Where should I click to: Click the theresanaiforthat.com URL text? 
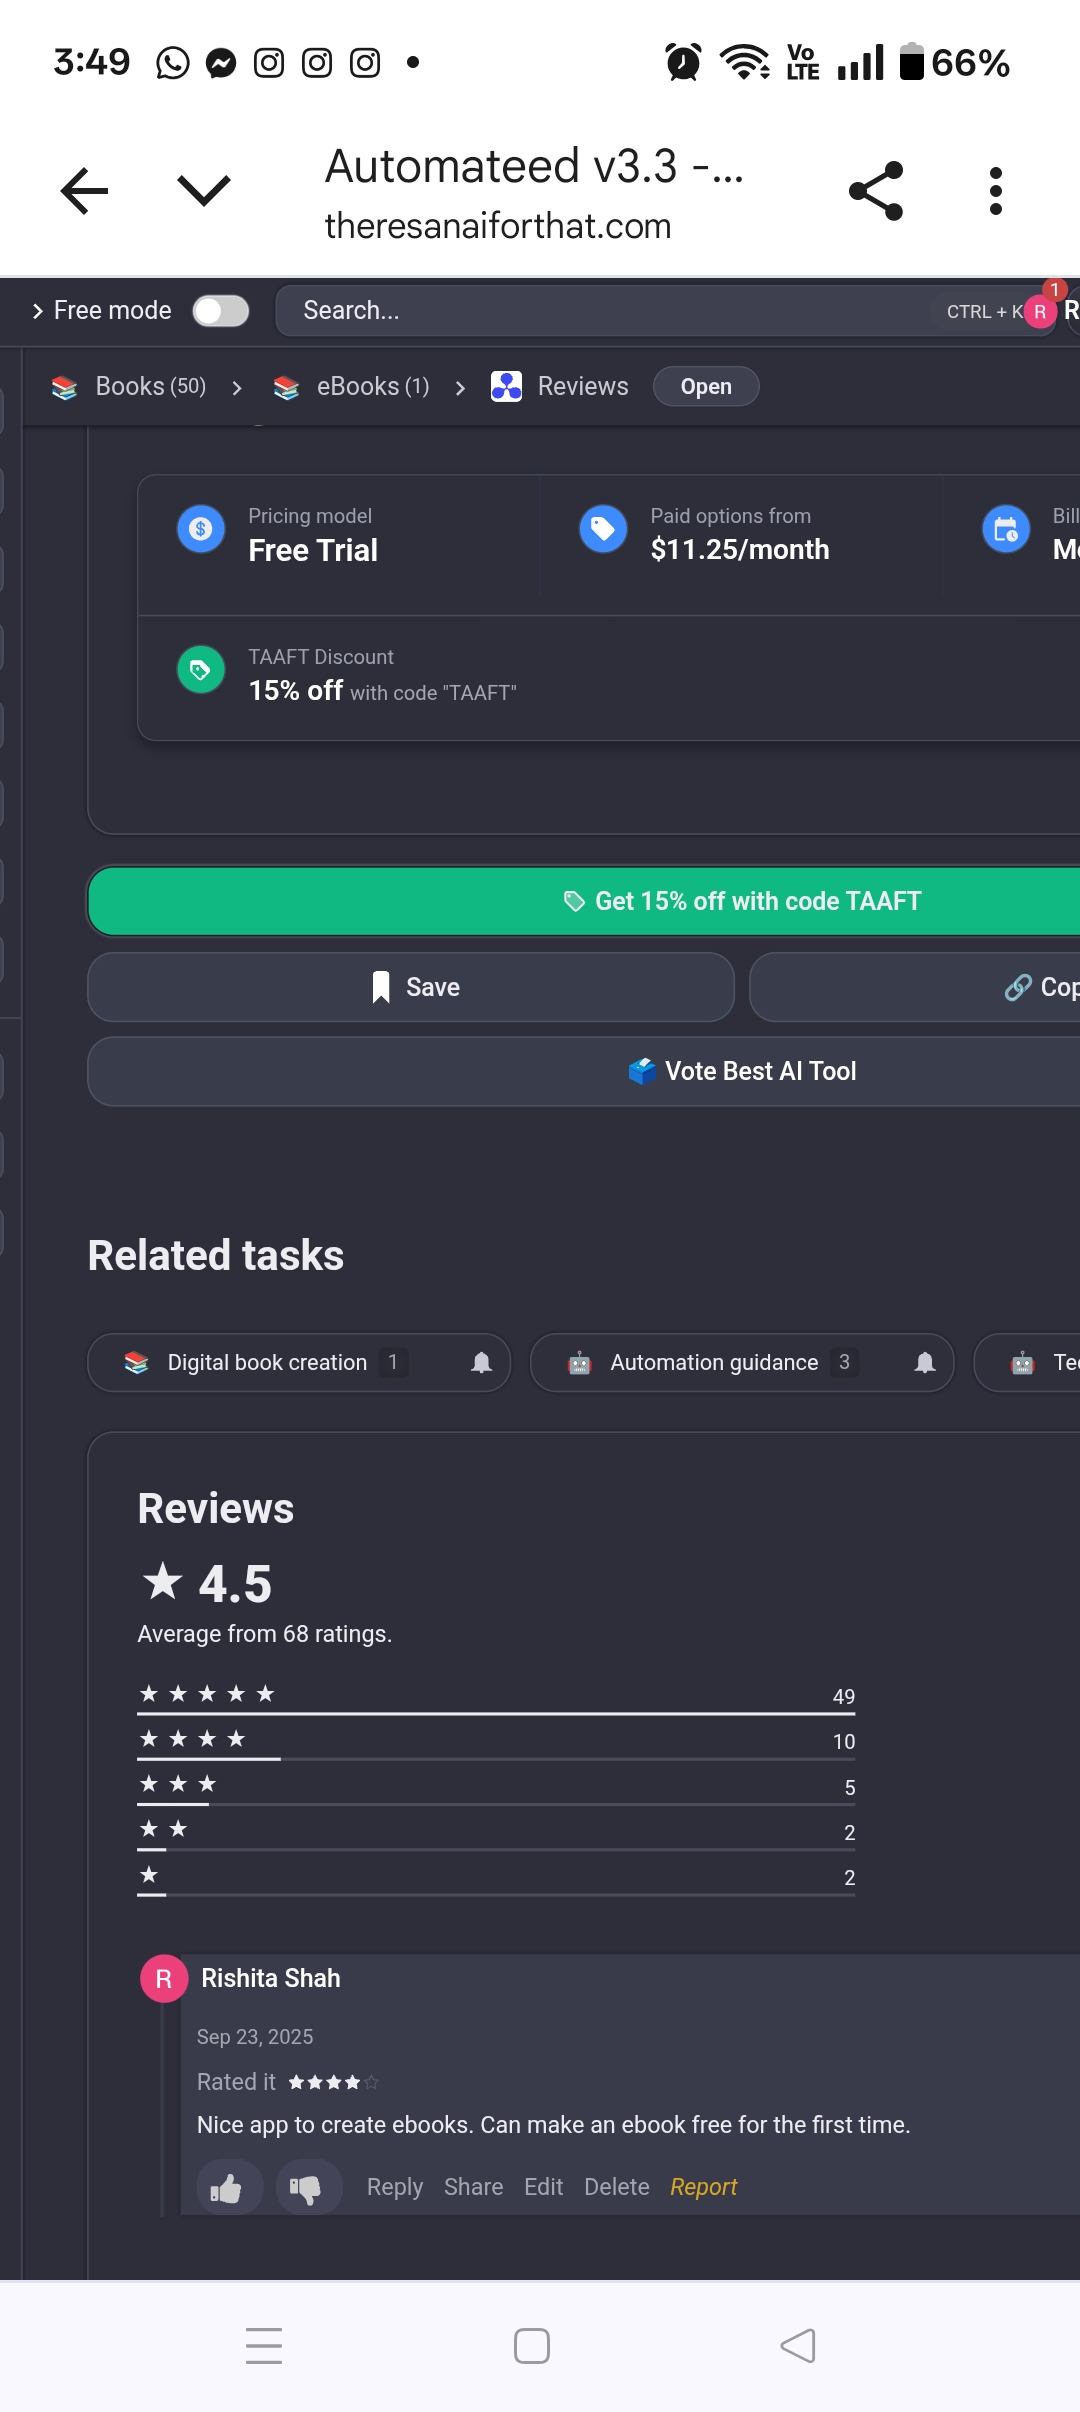pyautogui.click(x=498, y=226)
